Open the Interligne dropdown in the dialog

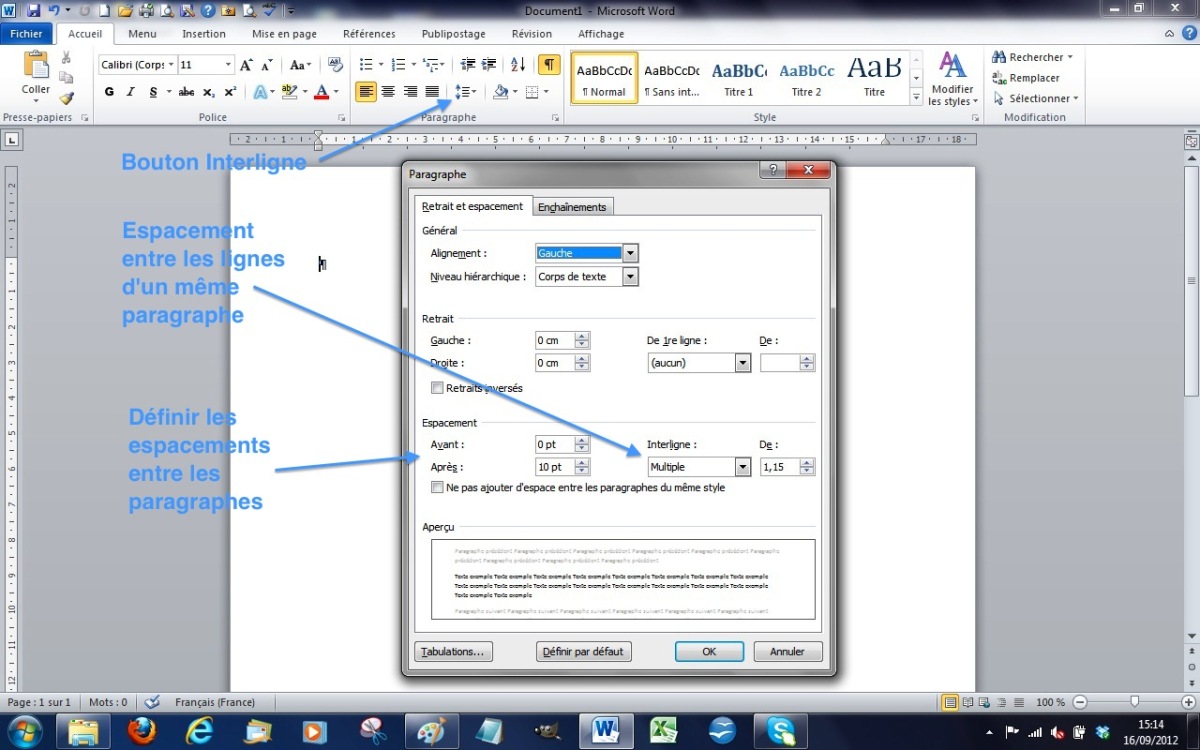point(743,467)
